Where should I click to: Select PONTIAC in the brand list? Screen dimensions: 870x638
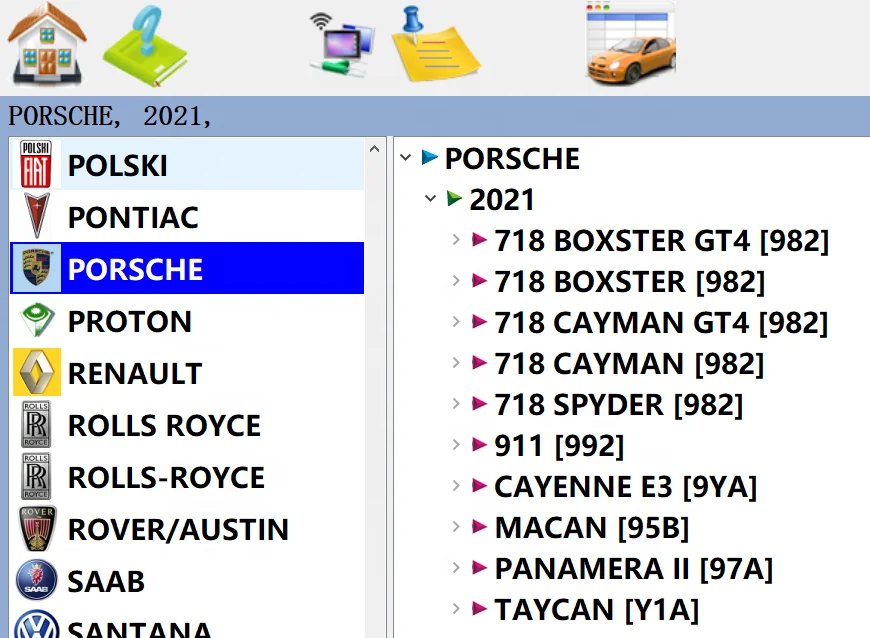click(x=187, y=216)
